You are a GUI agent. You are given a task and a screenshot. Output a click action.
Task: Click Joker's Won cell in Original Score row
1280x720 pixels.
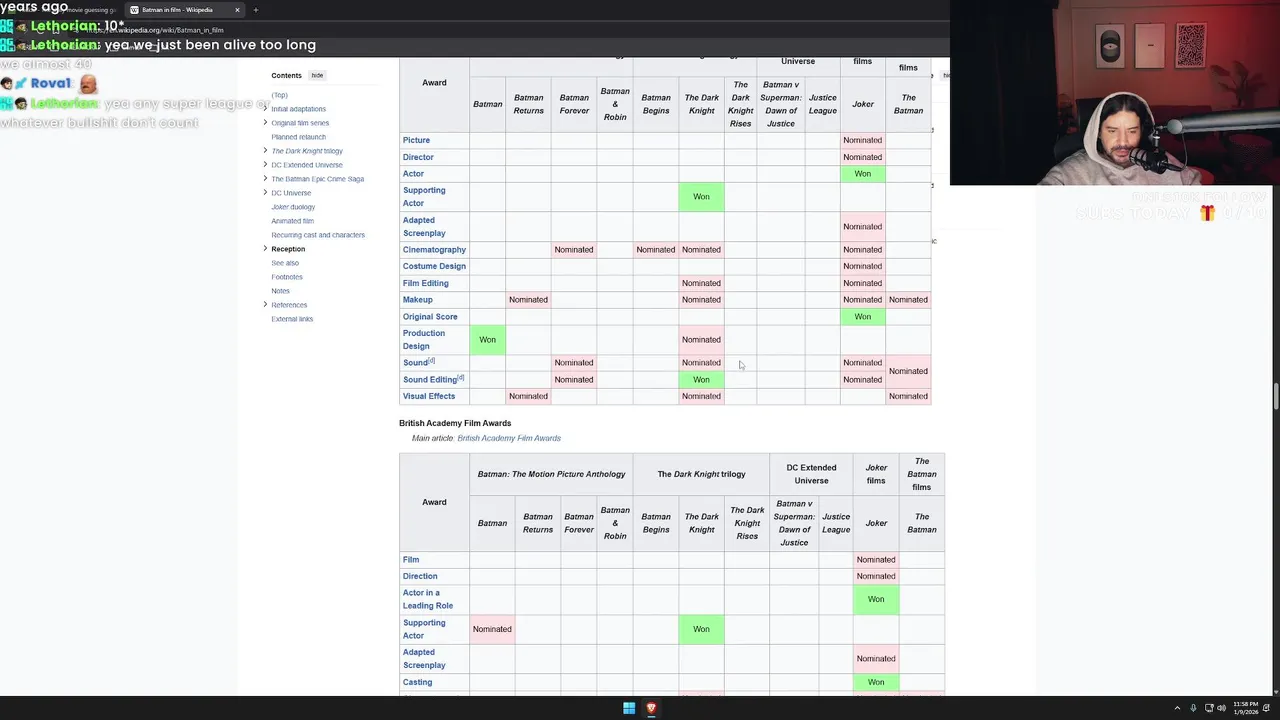862,317
